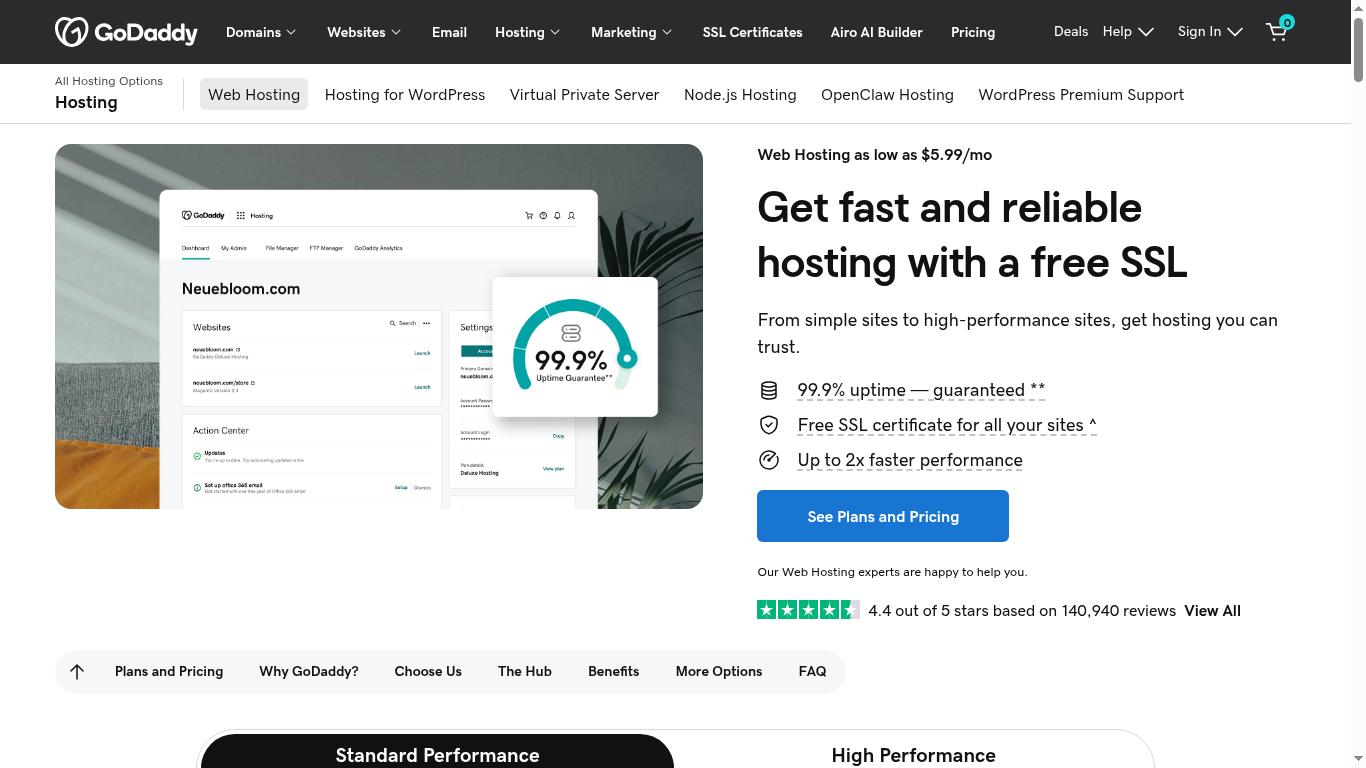Viewport: 1366px width, 768px height.
Task: Open SSL Certificates menu item
Action: pos(752,32)
